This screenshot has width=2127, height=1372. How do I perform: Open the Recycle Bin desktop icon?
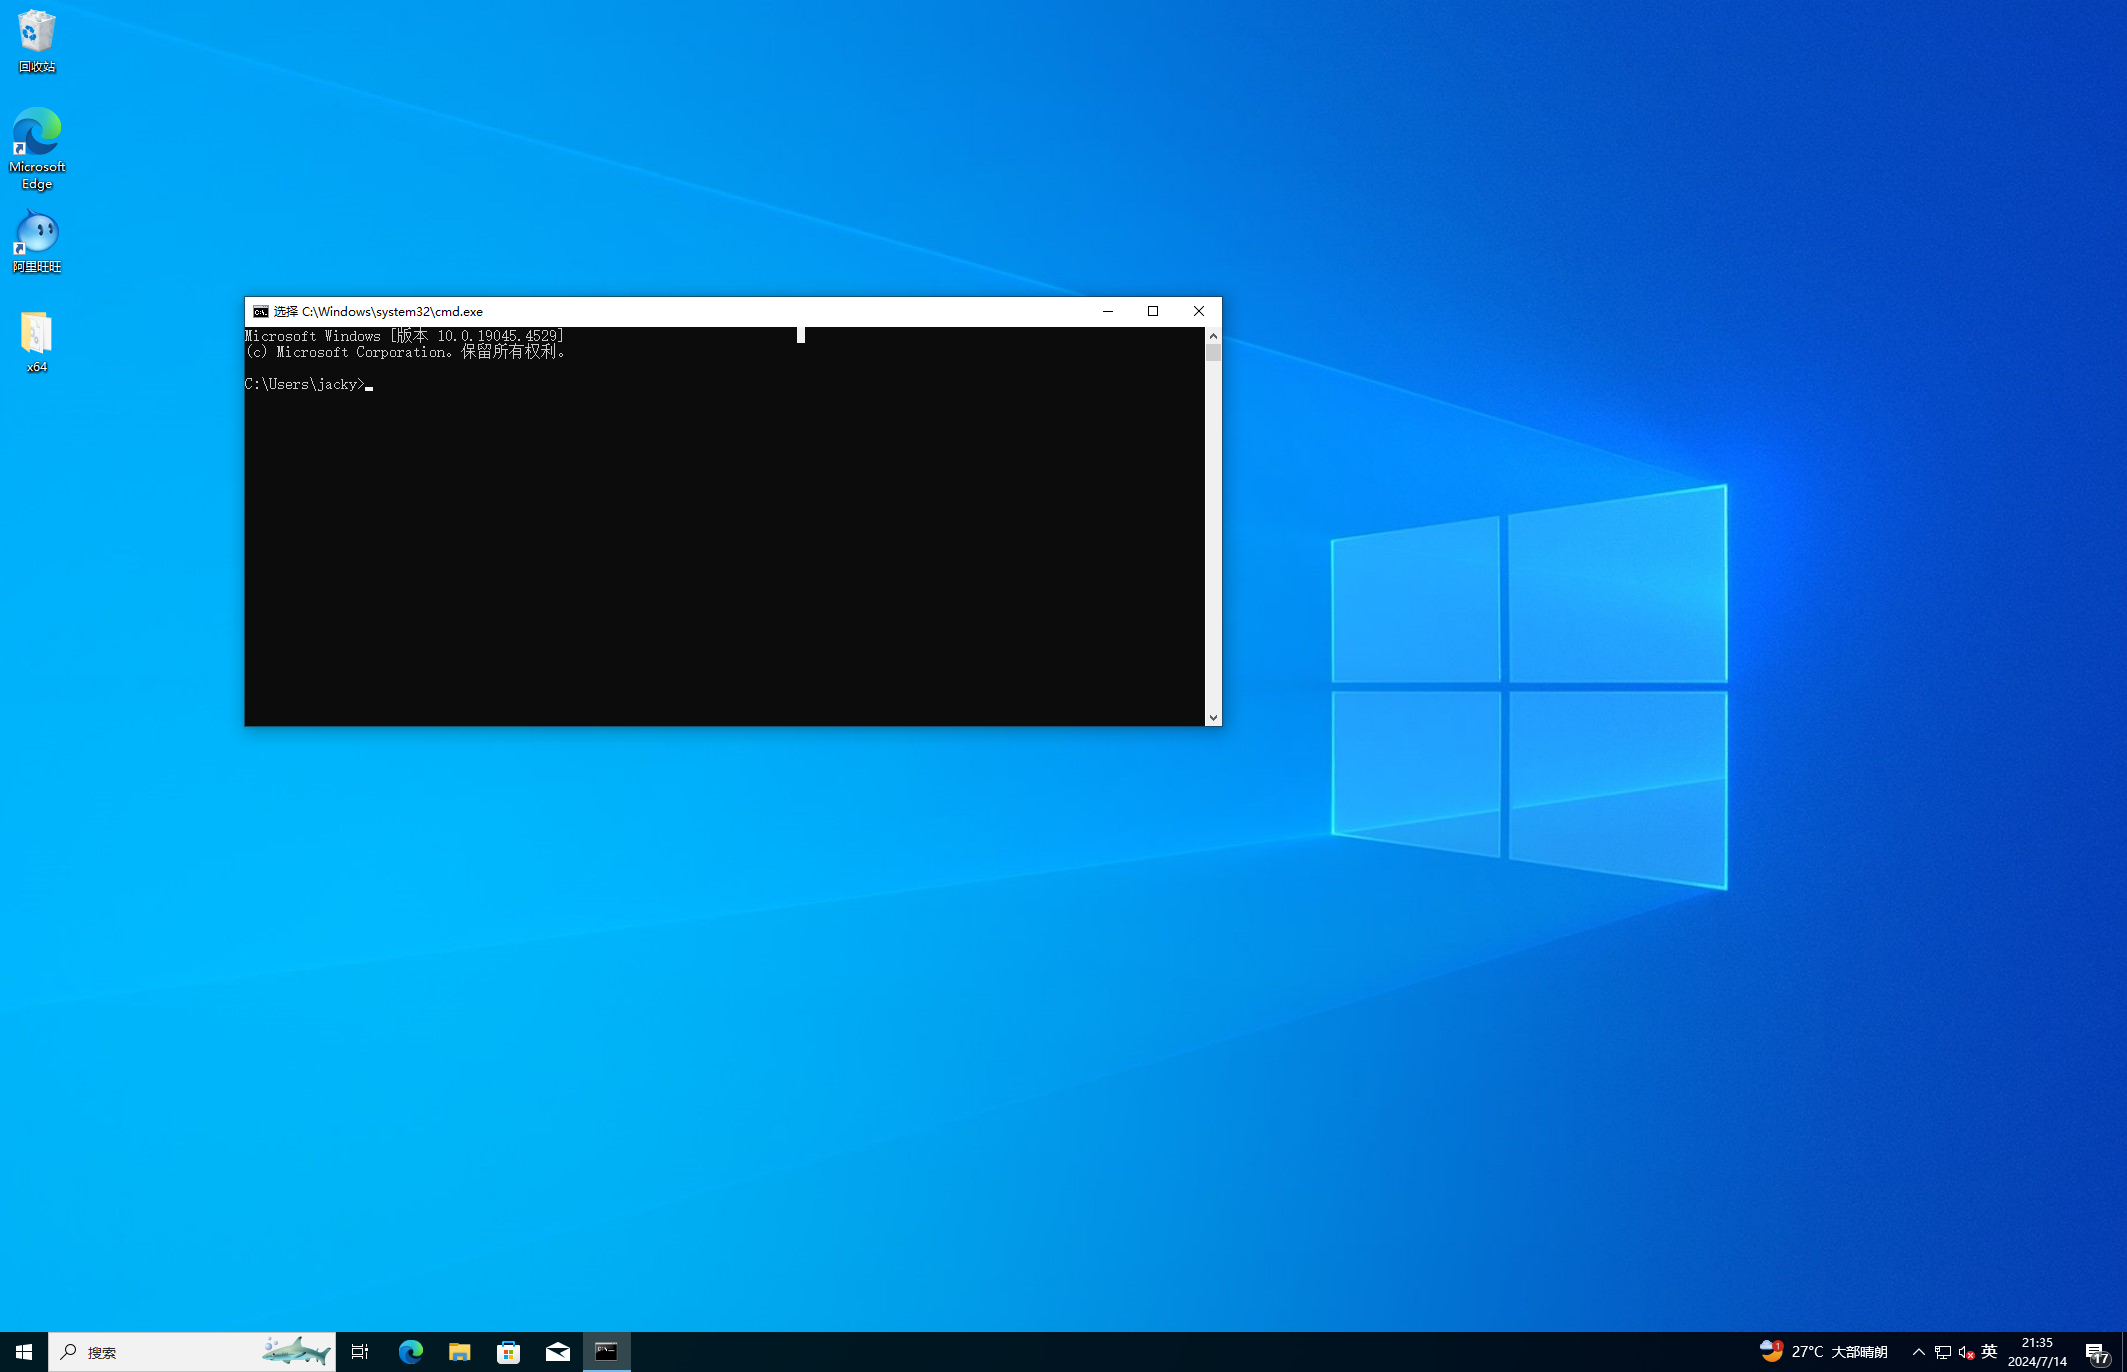[37, 41]
